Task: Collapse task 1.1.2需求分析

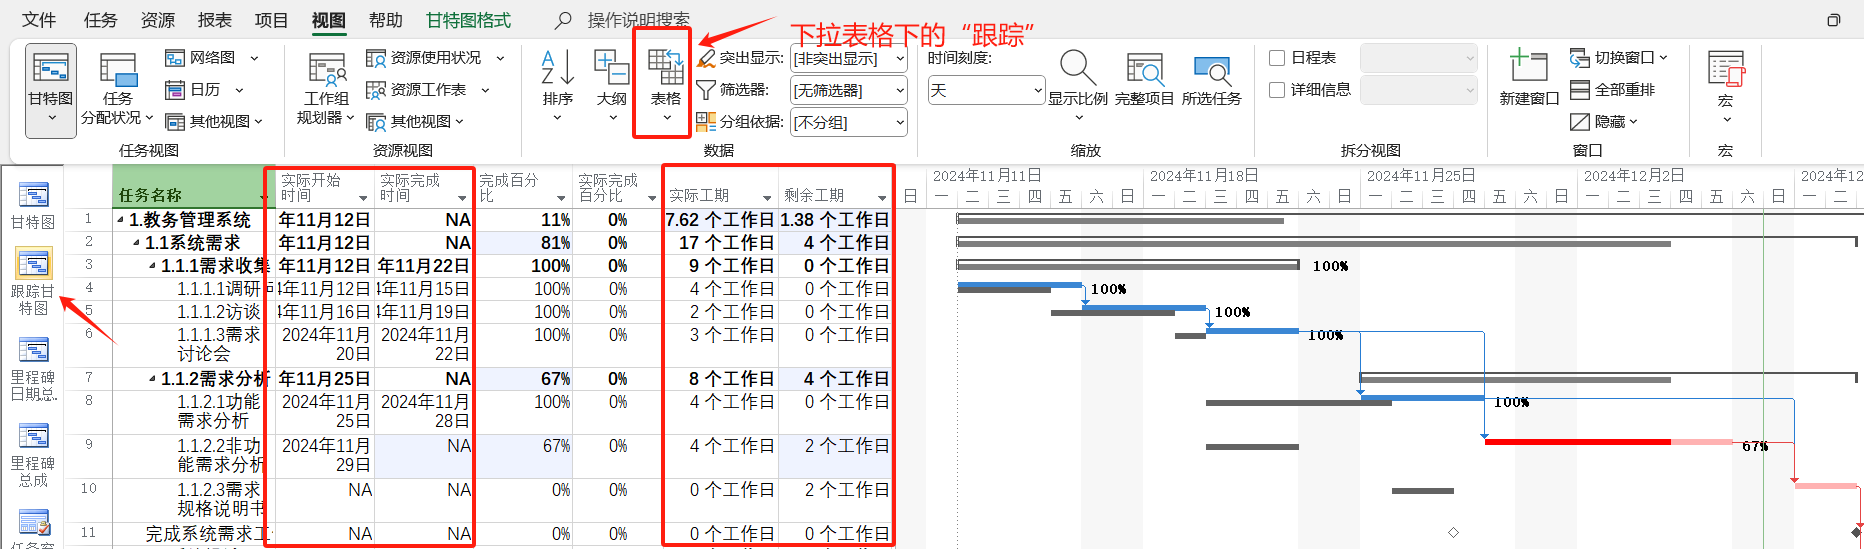Action: tap(152, 379)
